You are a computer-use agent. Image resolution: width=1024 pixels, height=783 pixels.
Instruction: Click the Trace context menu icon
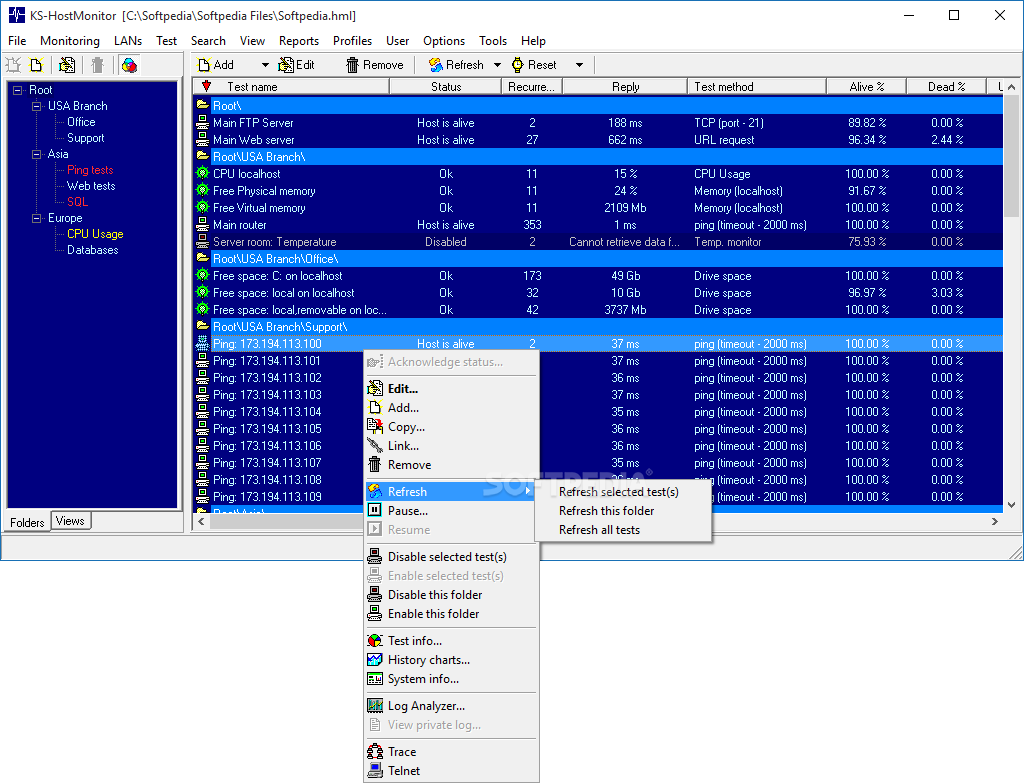(x=375, y=752)
